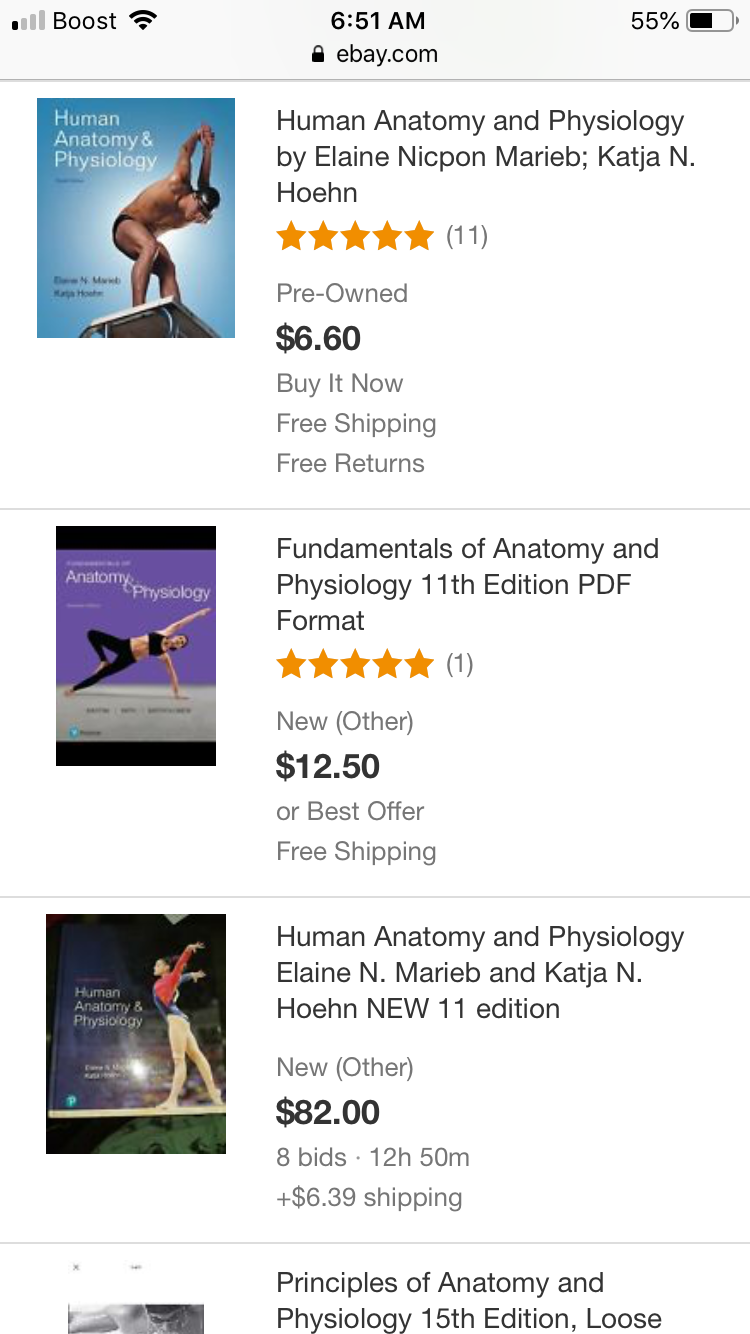750x1334 pixels.
Task: Open the swimmer cover Human Anatomy thumbnail
Action: coord(136,217)
